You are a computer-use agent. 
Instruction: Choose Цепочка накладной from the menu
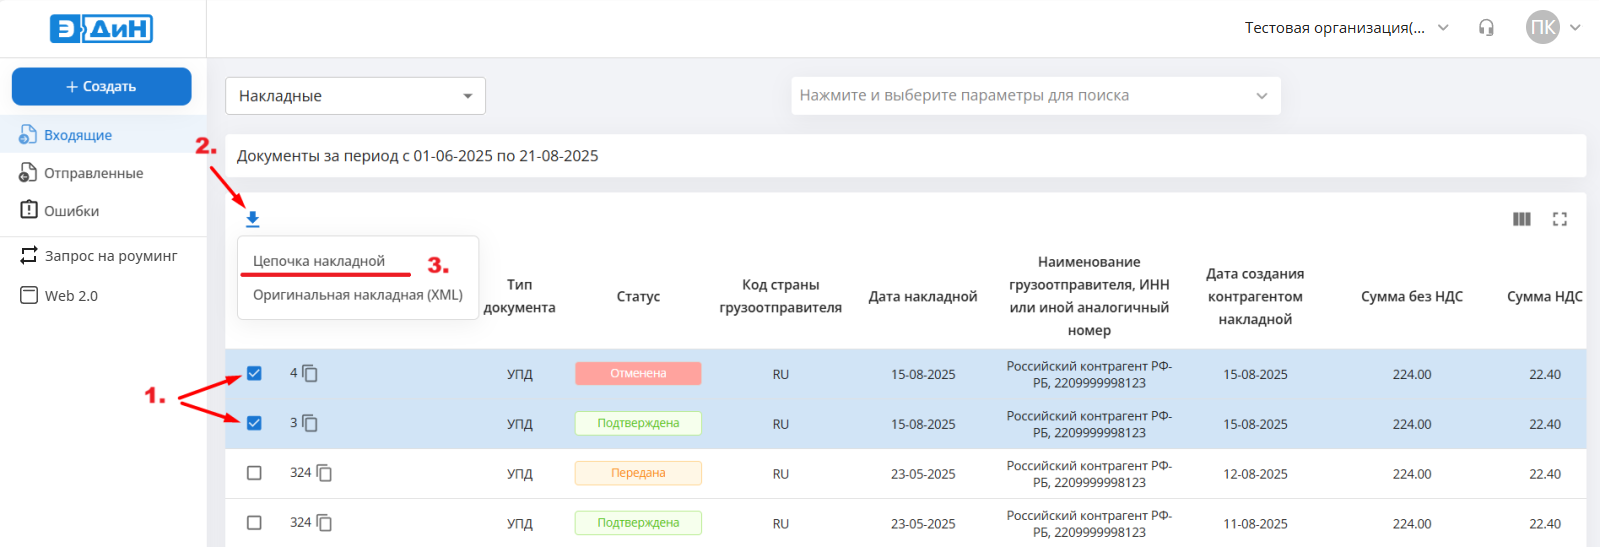[x=319, y=261]
